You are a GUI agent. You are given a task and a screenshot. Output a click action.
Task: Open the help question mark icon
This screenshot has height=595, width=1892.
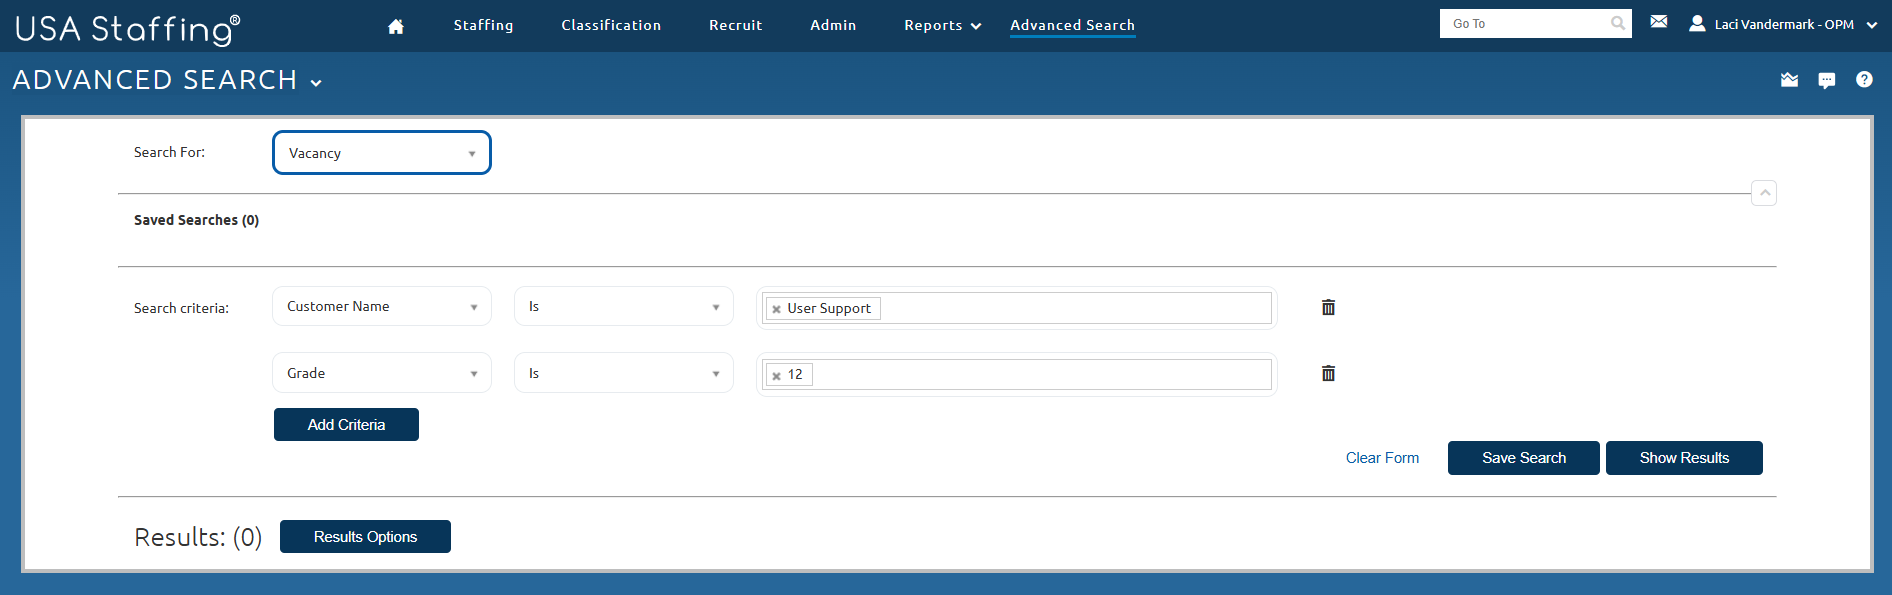pyautogui.click(x=1864, y=79)
